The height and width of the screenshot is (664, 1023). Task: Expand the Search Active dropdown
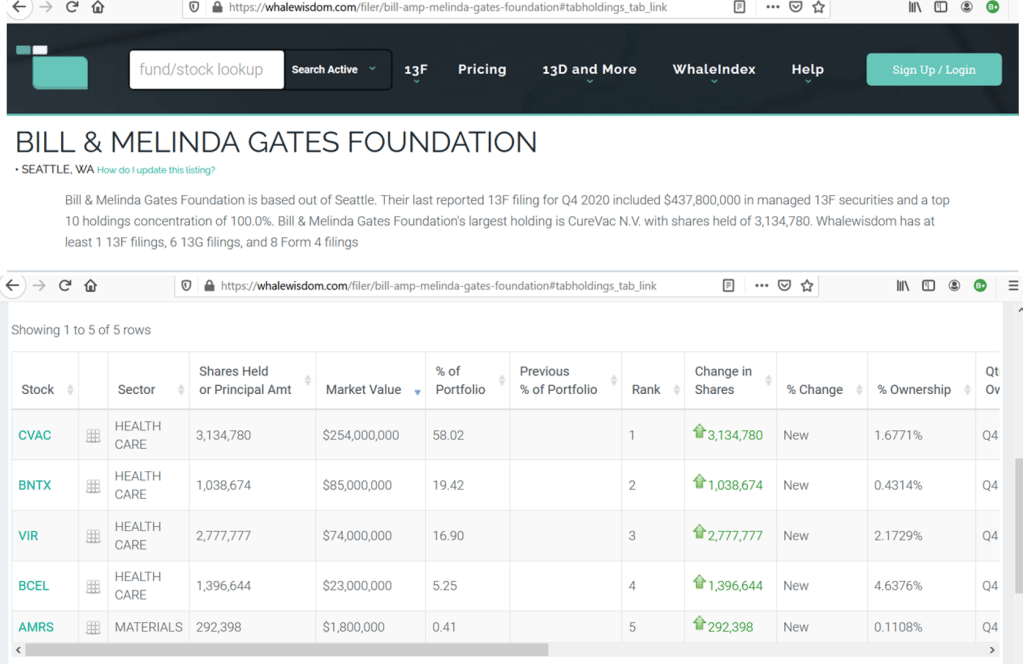click(x=336, y=70)
